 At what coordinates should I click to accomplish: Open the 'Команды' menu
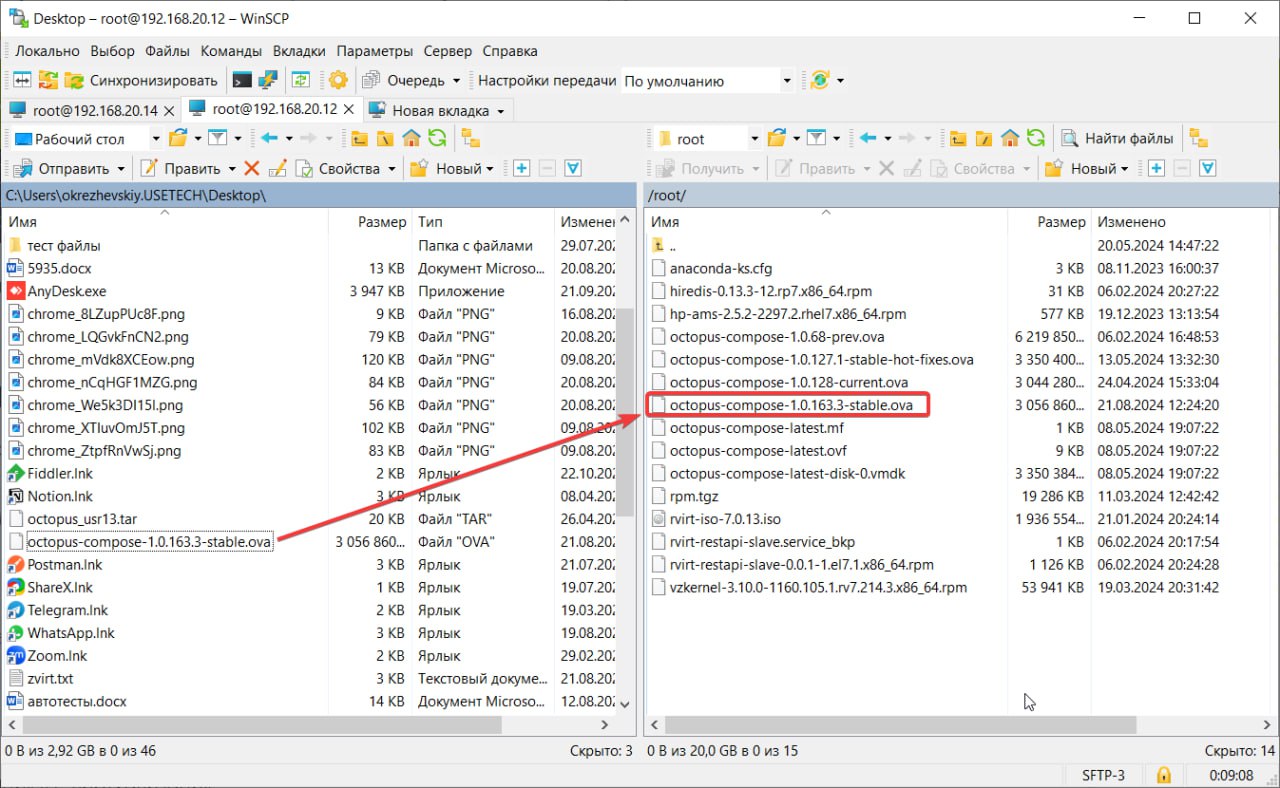[231, 51]
